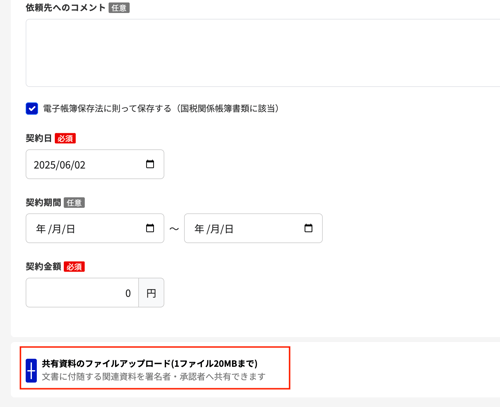This screenshot has width=500, height=407.
Task: Select 日 segment of 契約期間 start date
Action: (70, 229)
